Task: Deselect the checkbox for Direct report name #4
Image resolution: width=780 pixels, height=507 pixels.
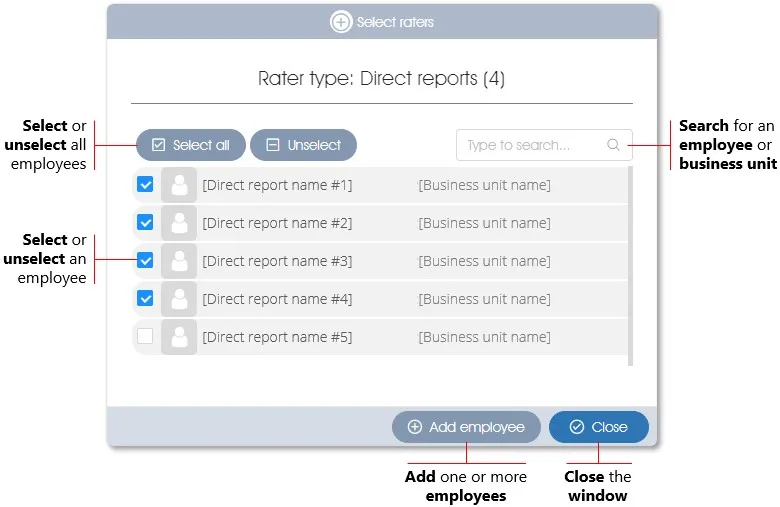Action: coord(145,299)
